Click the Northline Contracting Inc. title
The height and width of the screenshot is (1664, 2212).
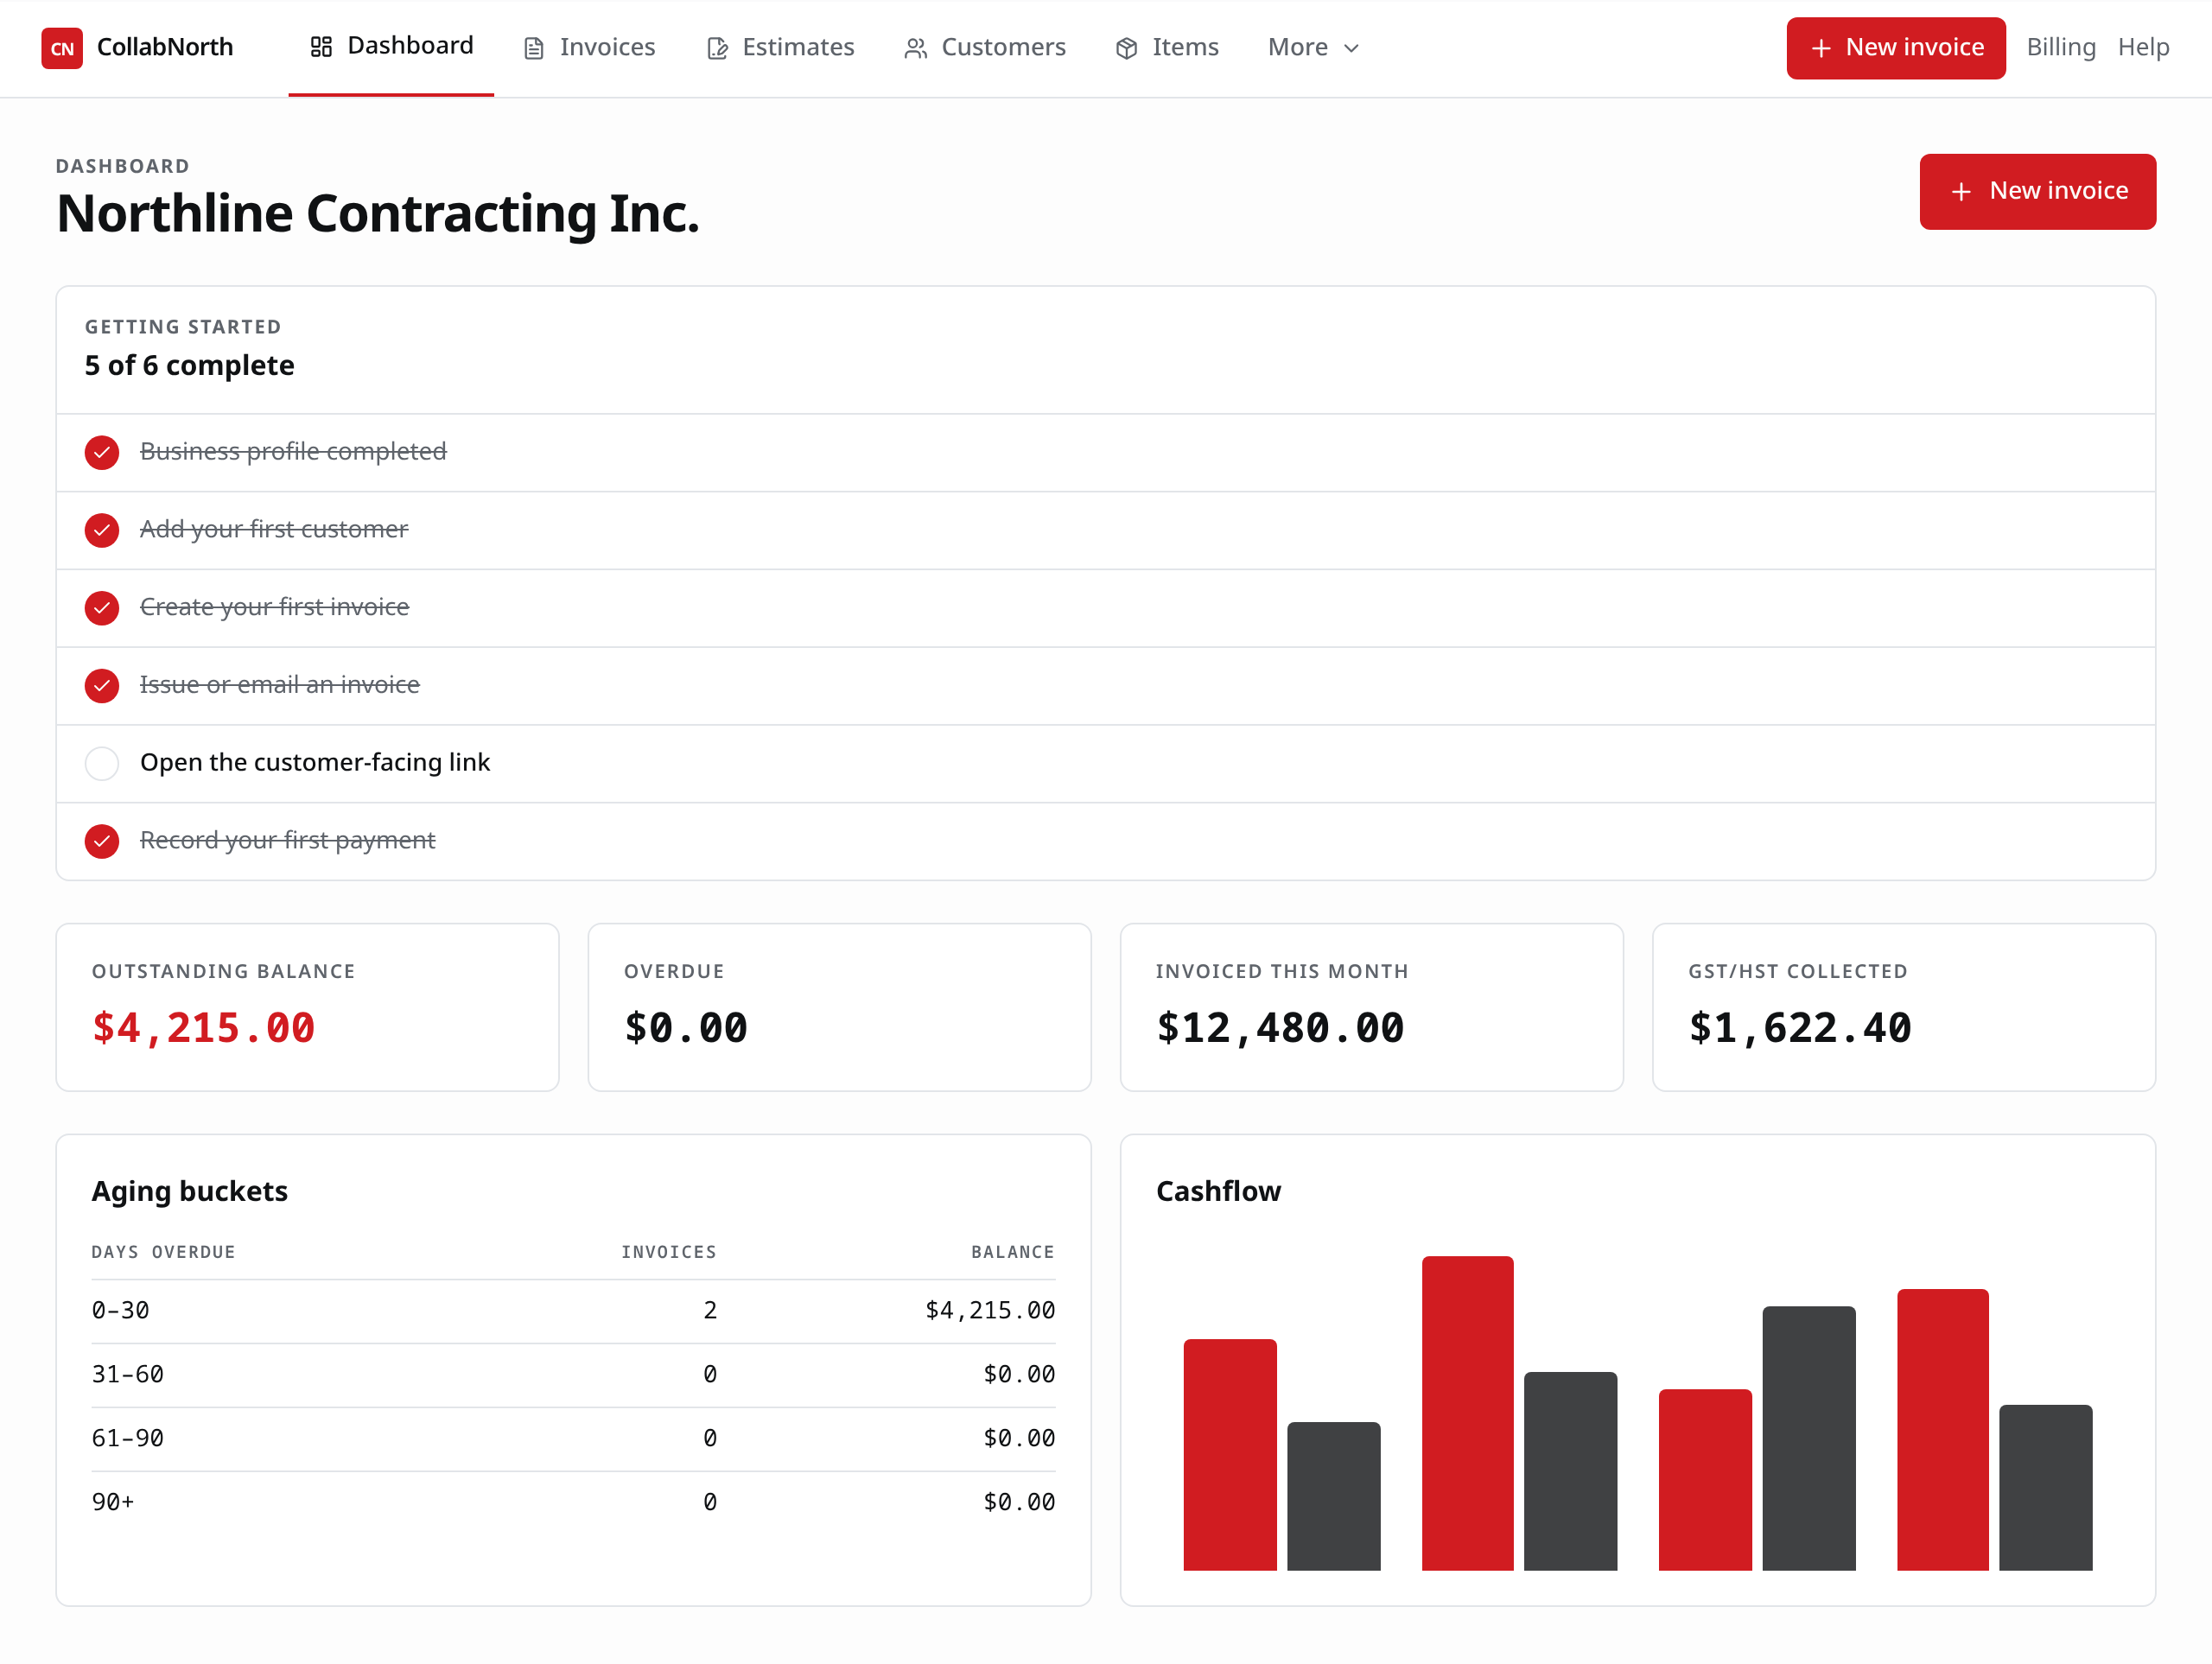378,213
